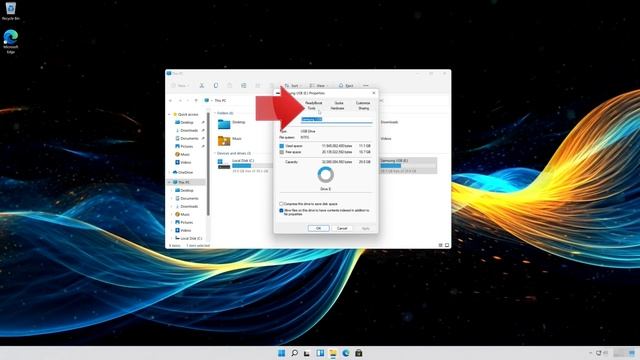Select OneDrive in navigation pane
The width and height of the screenshot is (640, 360).
183,173
